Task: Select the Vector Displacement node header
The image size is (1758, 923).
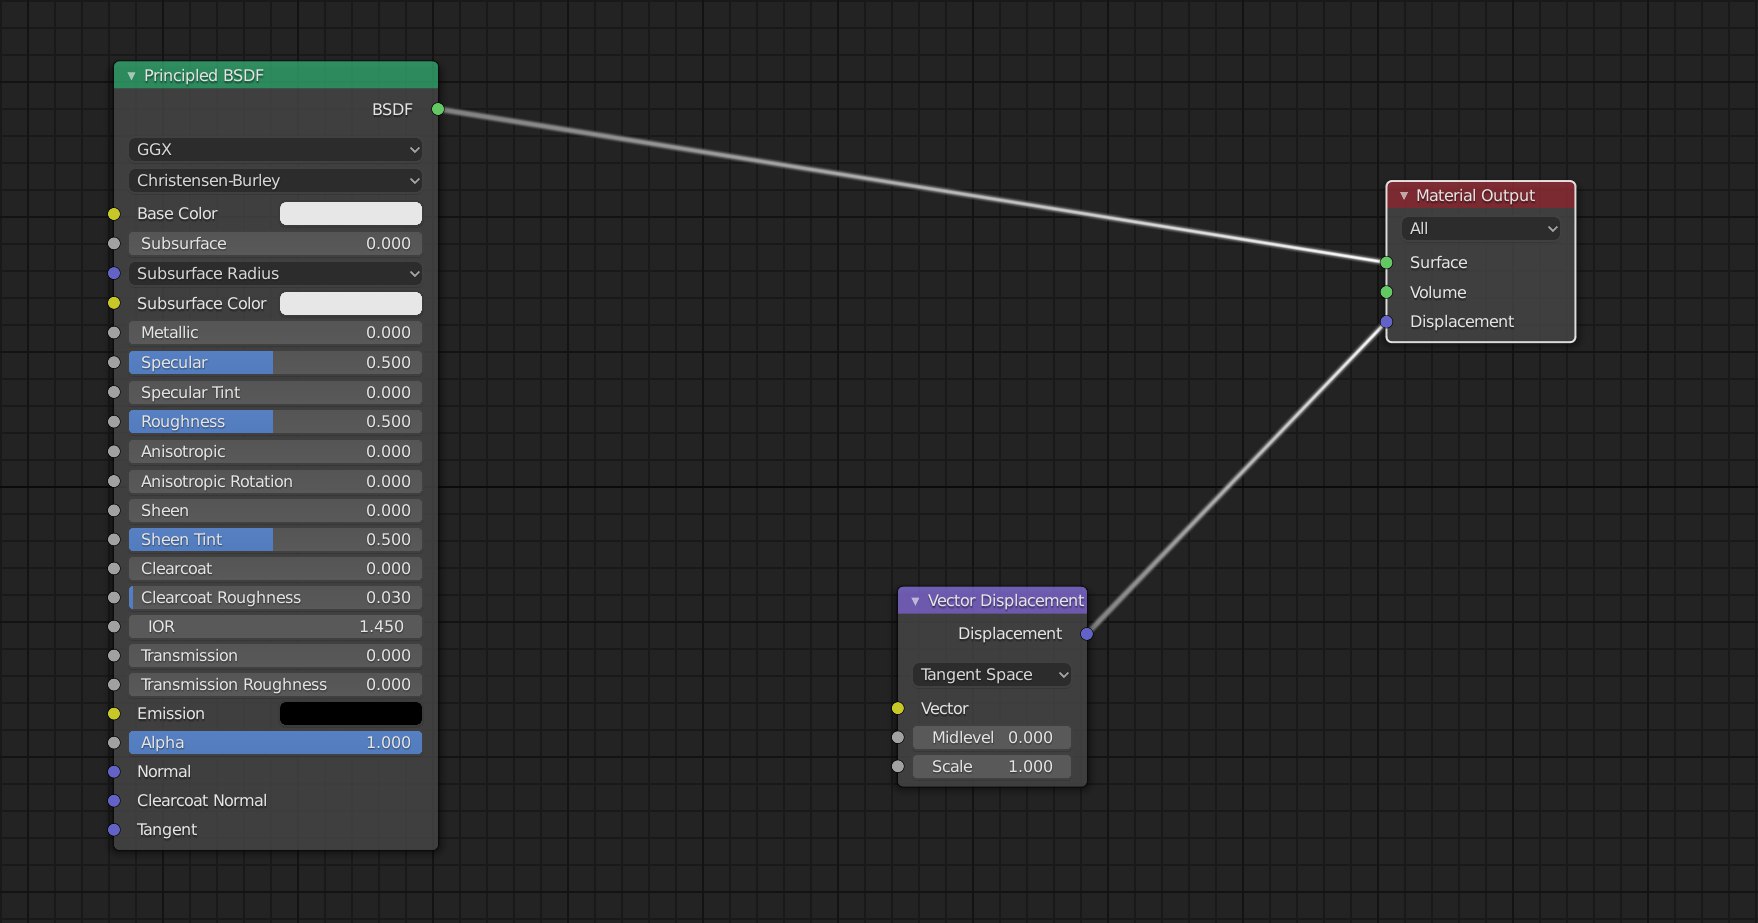Action: [992, 600]
